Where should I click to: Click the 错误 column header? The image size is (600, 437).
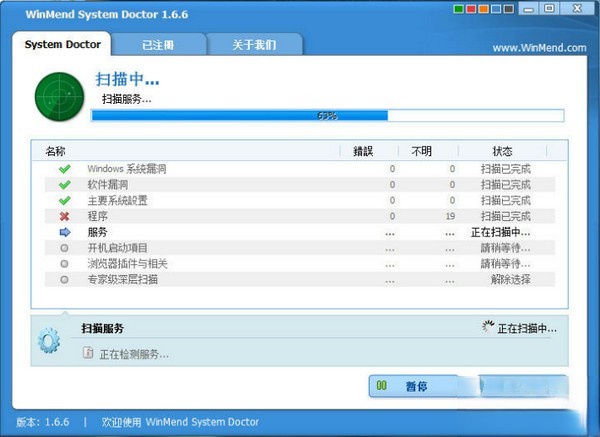point(363,151)
